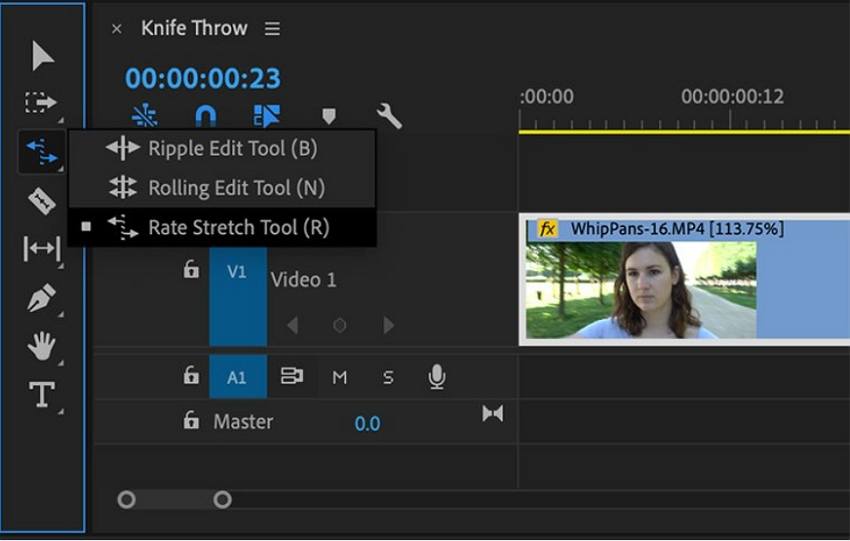
Task: Click the Master volume value 0.0
Action: tap(367, 423)
